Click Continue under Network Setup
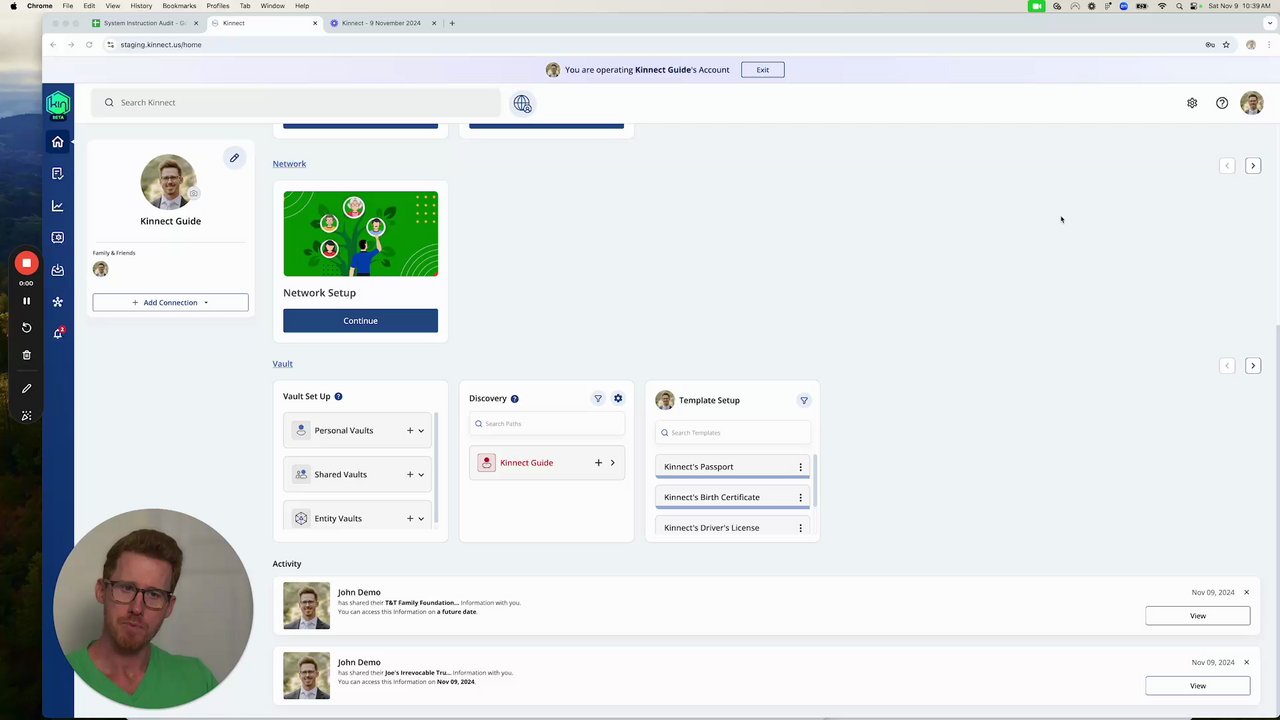This screenshot has height=720, width=1280. (360, 321)
